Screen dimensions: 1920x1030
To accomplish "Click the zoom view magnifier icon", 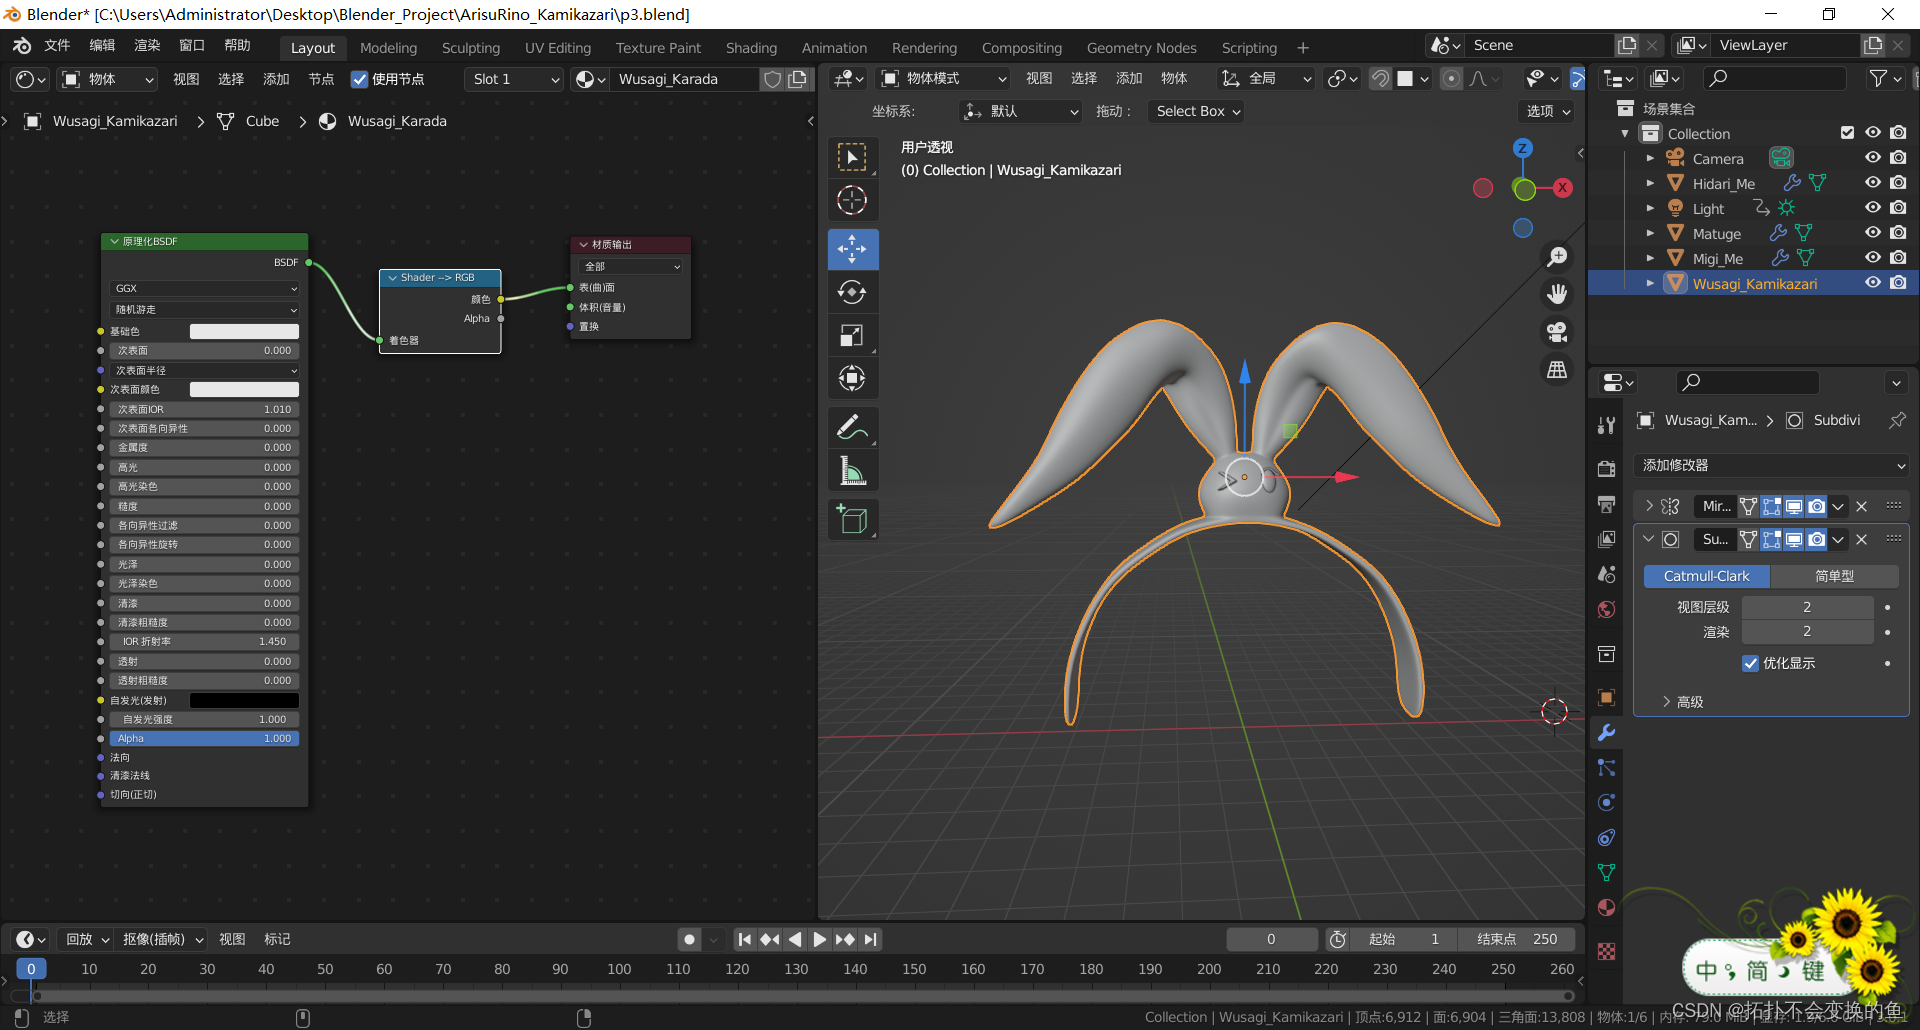I will click(1557, 257).
